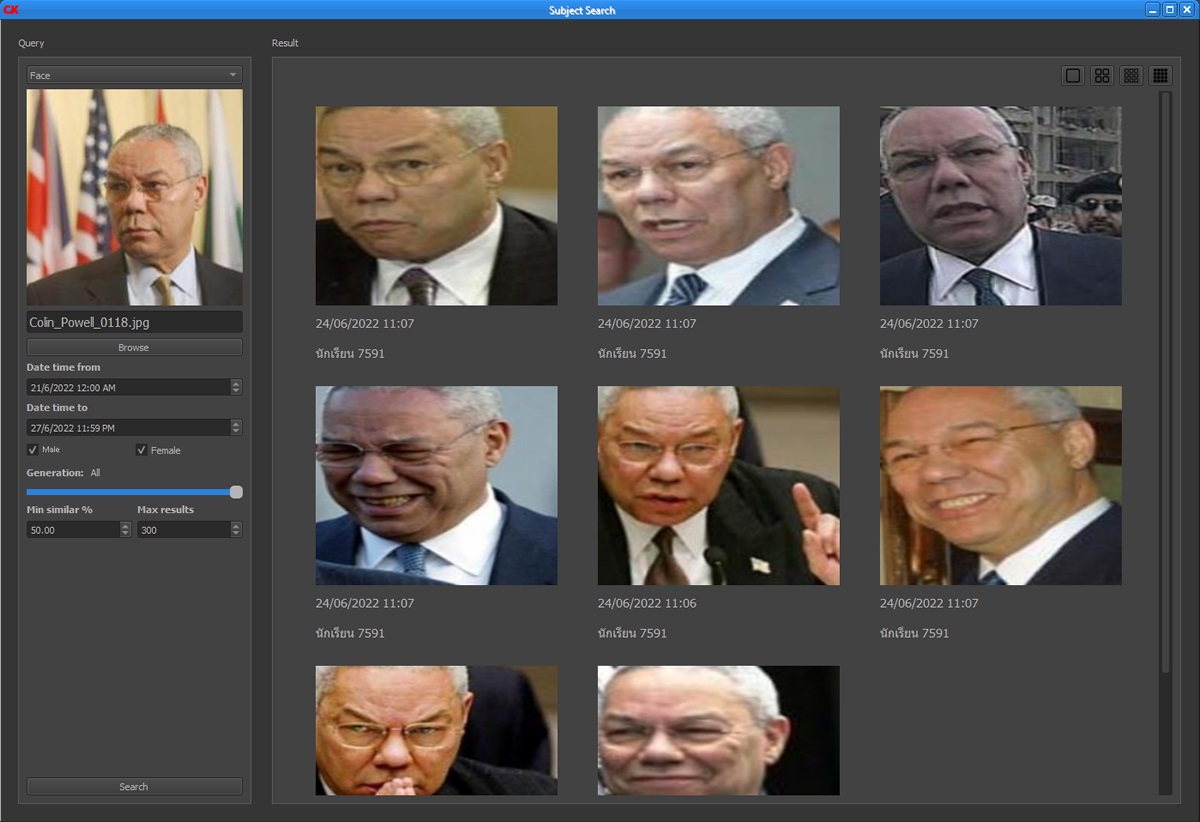Click นักเรียน 7591 label under raised-finger photo

[632, 633]
